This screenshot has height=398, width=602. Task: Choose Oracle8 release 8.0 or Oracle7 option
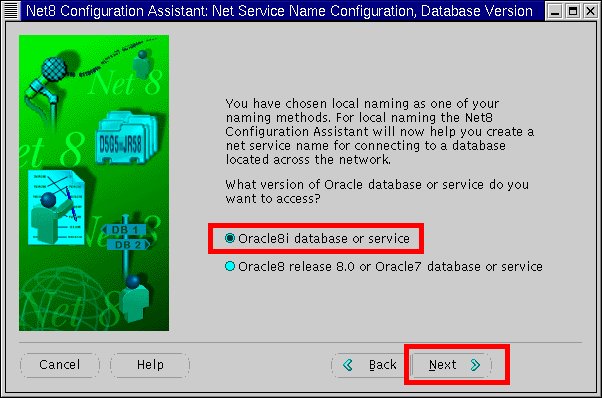pyautogui.click(x=384, y=266)
